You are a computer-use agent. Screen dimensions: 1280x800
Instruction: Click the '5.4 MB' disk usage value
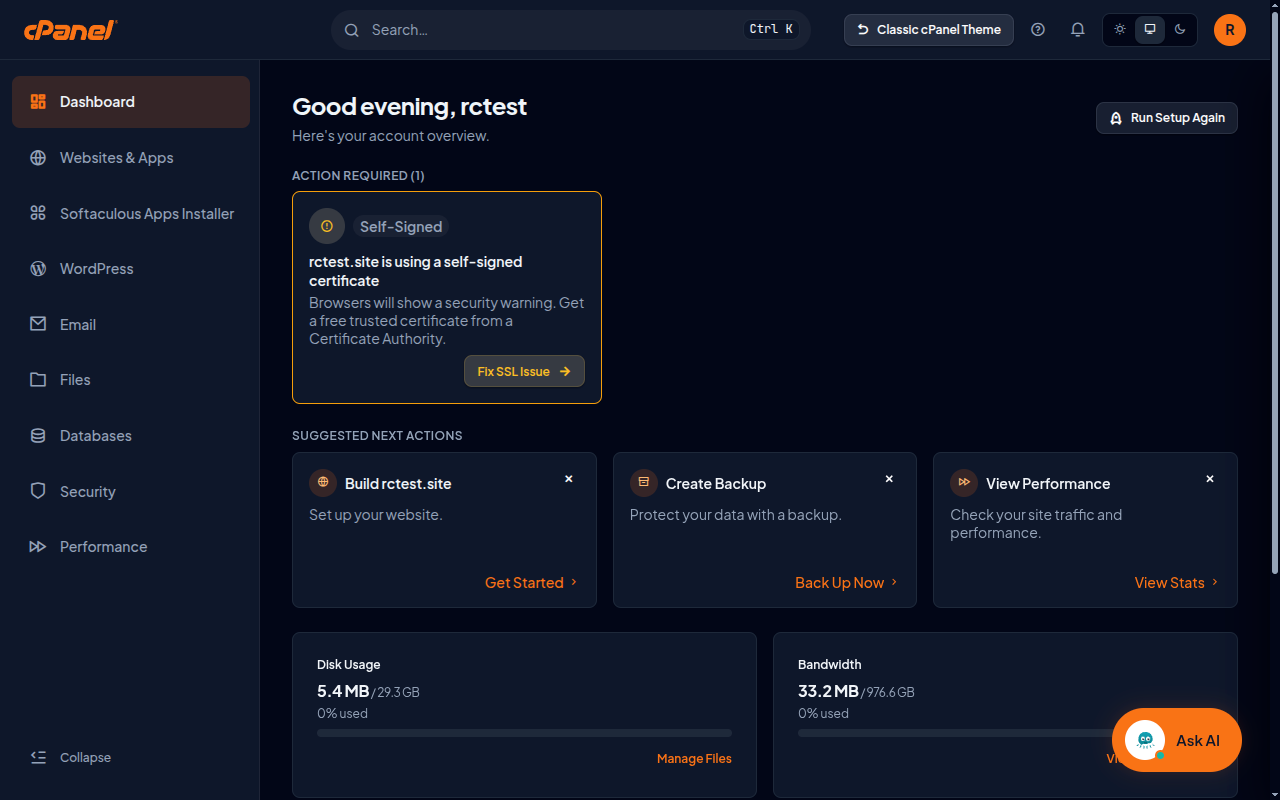(343, 691)
